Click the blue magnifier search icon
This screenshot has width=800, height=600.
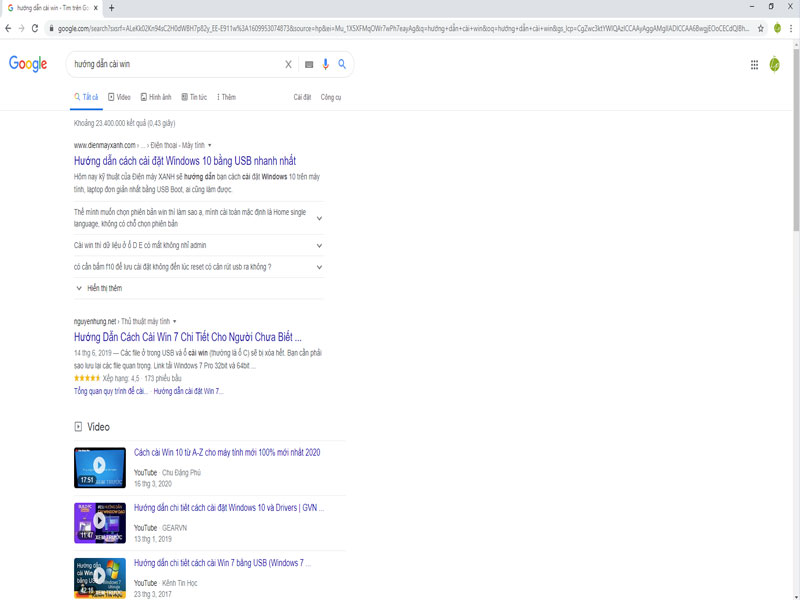[x=342, y=64]
